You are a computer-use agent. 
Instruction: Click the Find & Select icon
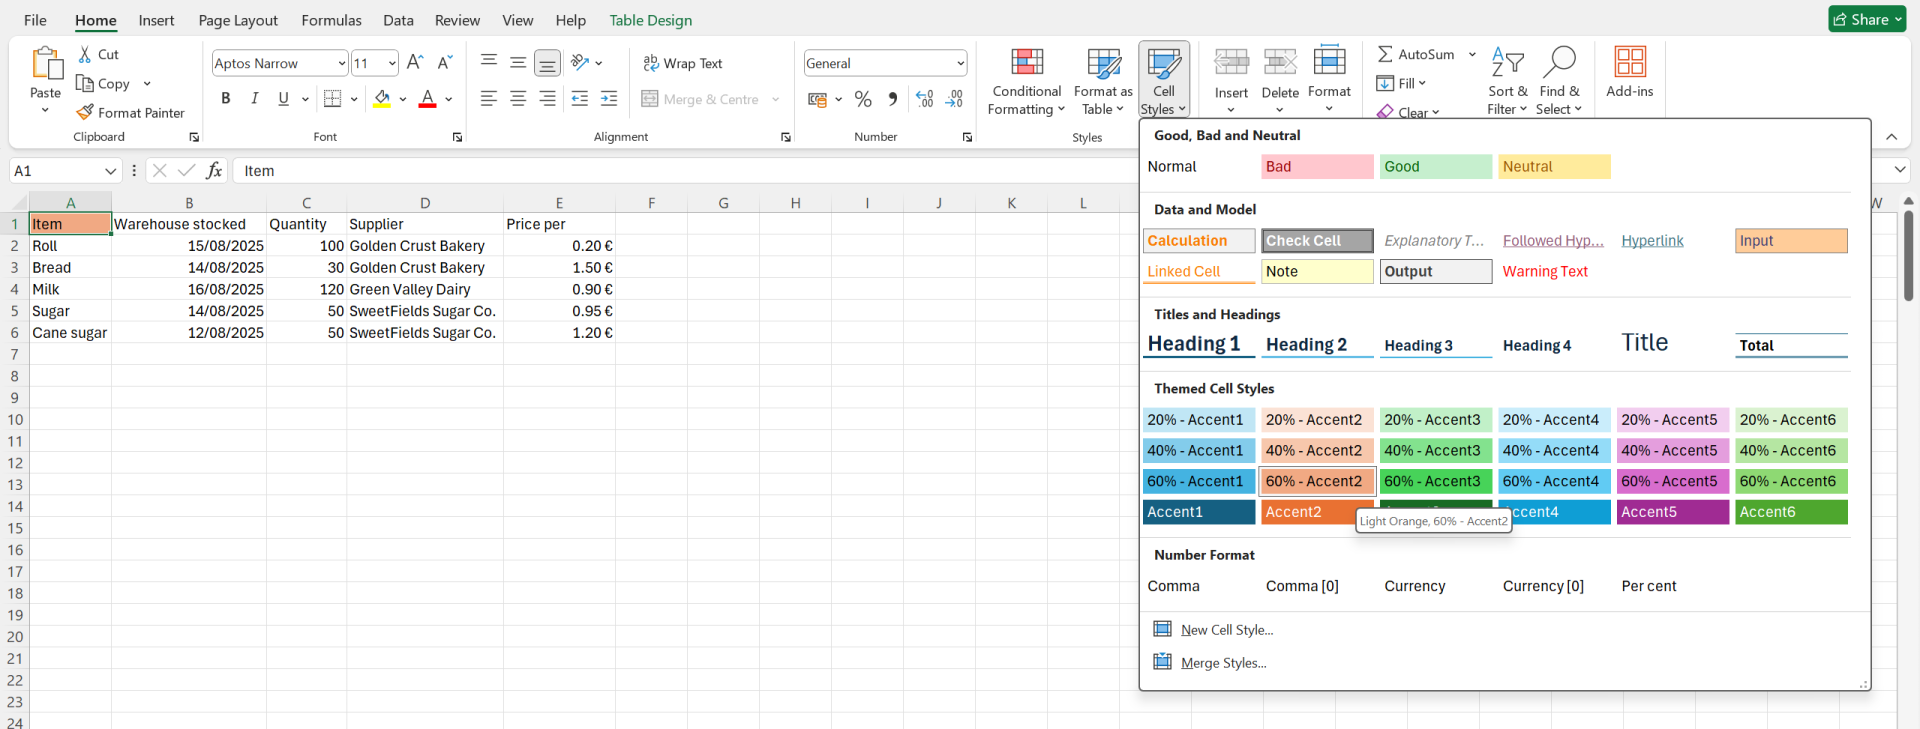[1559, 62]
